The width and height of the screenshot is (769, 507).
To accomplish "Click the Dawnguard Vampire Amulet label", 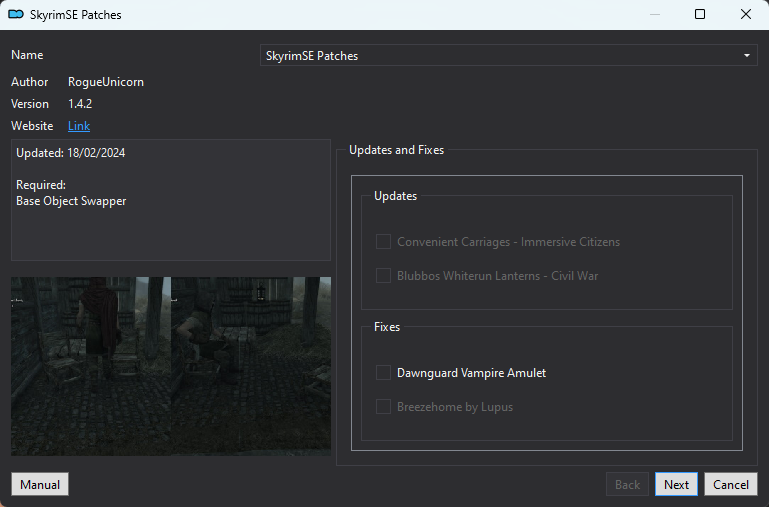I will 471,373.
